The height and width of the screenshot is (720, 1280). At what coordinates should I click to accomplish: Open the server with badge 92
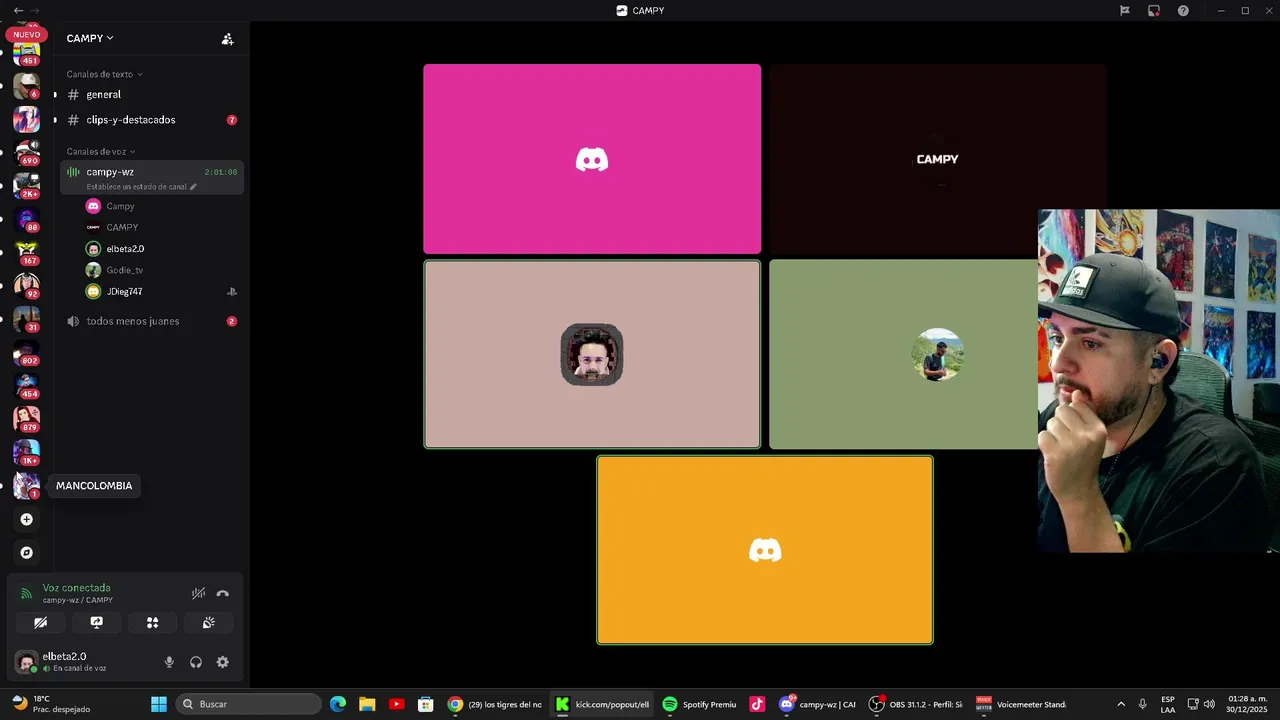pos(27,285)
